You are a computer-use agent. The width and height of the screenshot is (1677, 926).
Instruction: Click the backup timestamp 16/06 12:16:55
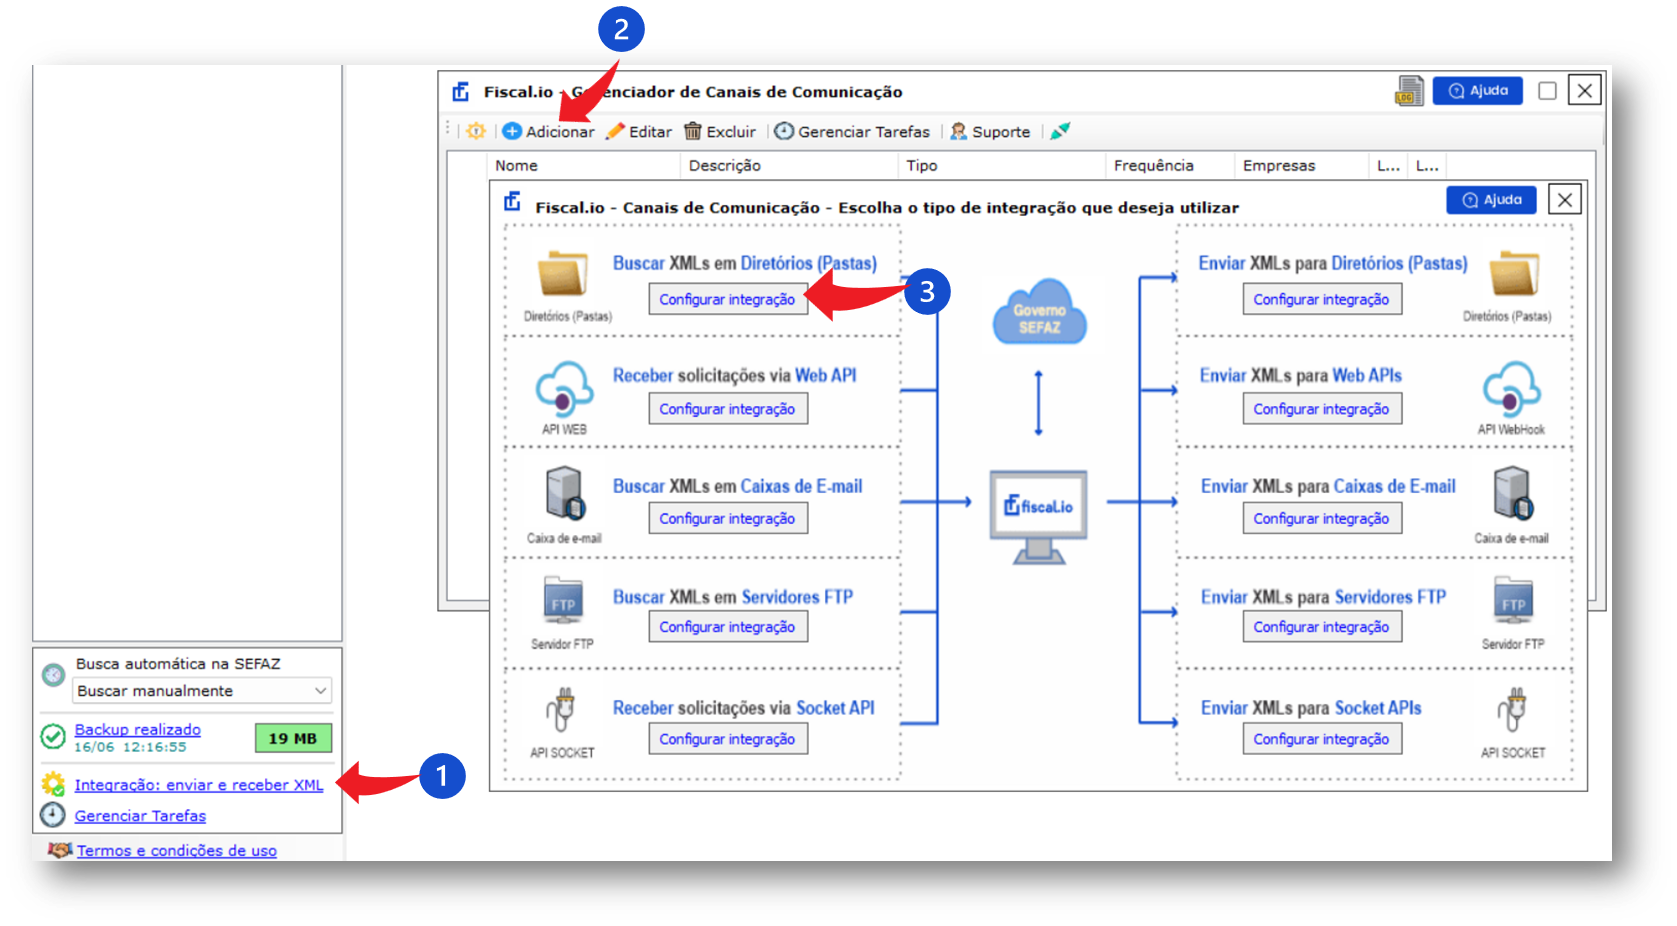(130, 747)
